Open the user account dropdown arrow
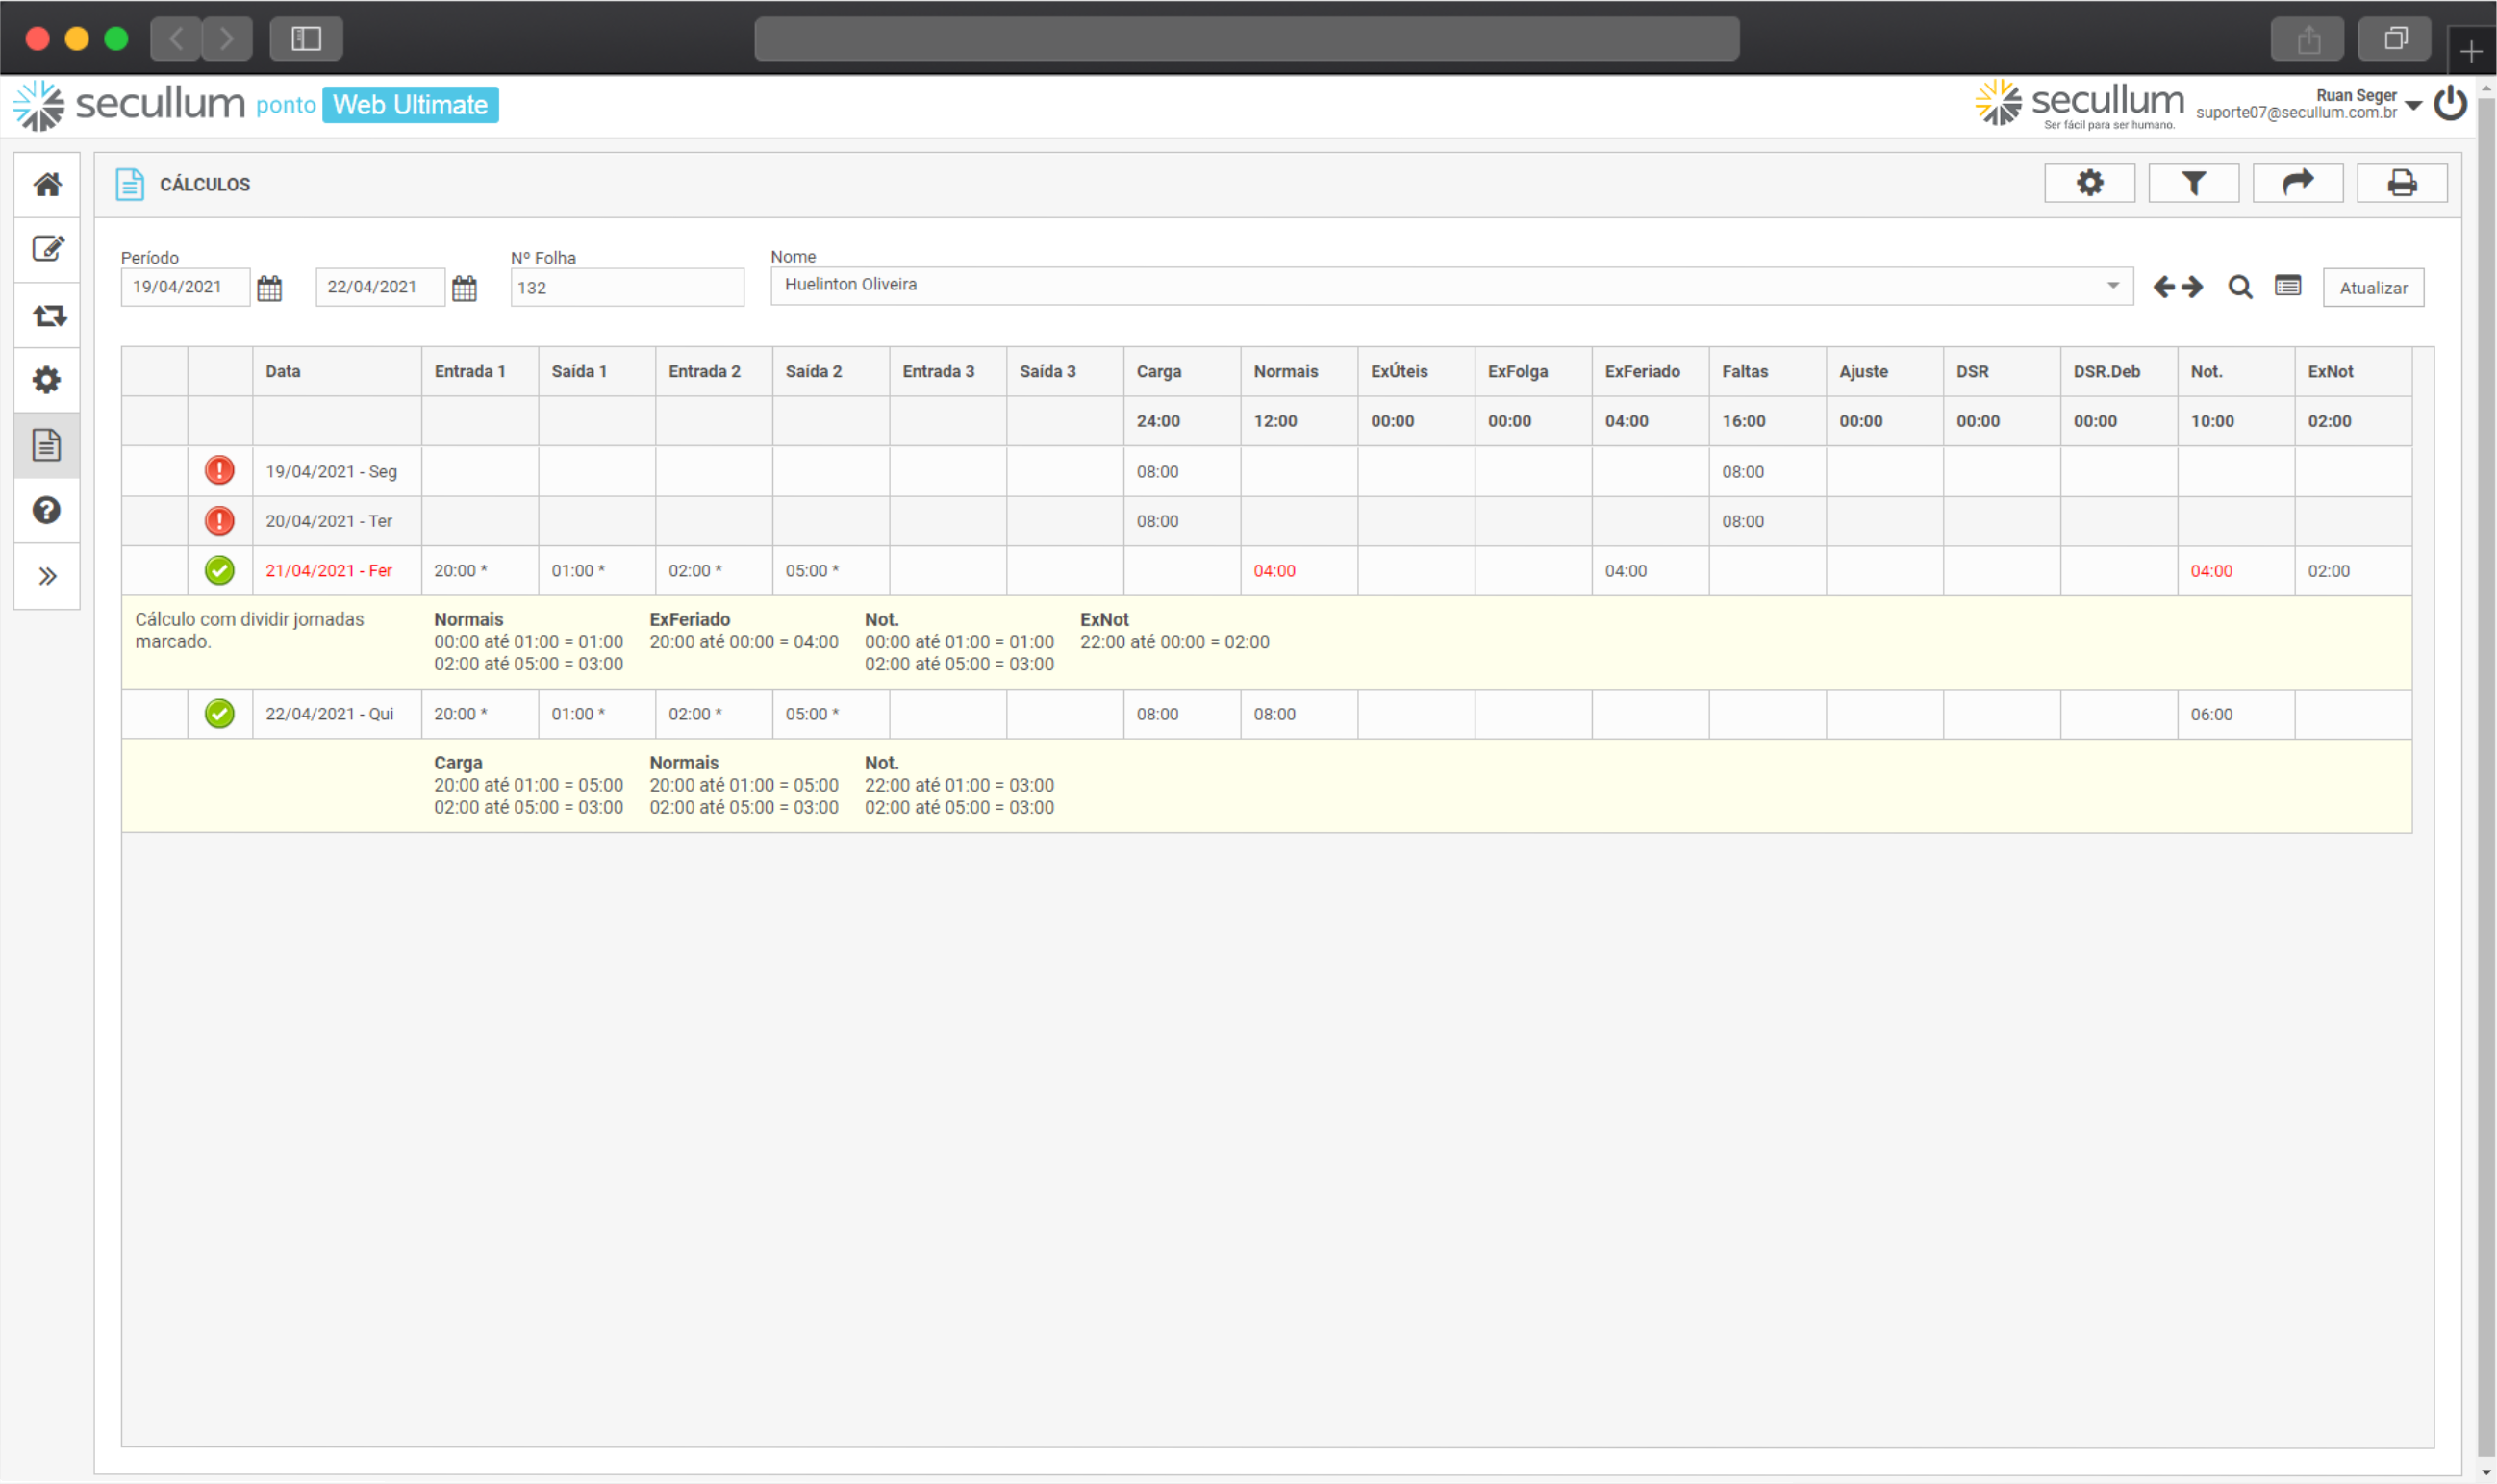2497x1484 pixels. 2413,105
